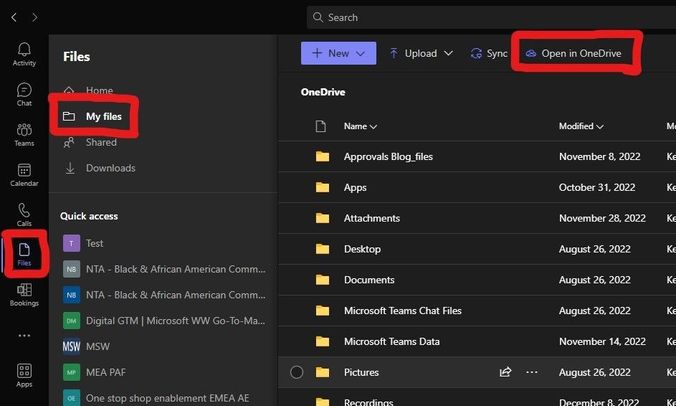Screen dimensions: 676x406
Task: Select My files in navigation
Action: coord(103,116)
